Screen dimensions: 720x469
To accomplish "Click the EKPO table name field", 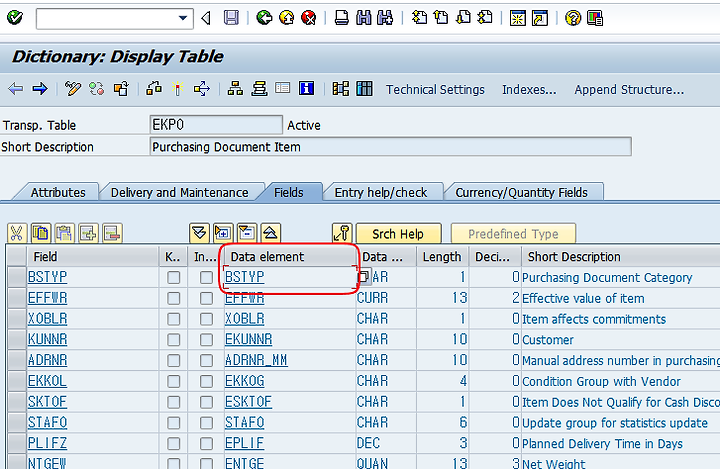I will pos(216,124).
